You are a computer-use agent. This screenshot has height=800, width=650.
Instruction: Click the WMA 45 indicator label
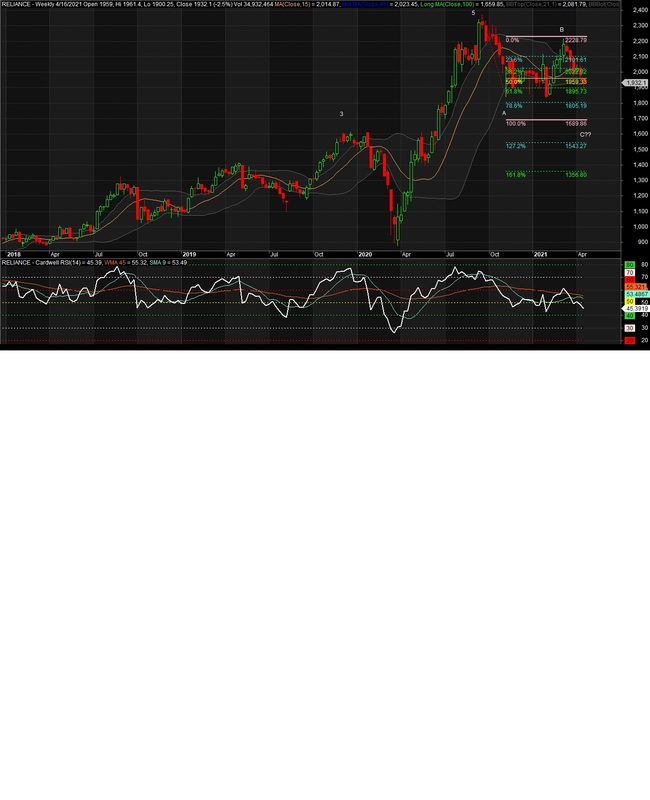(x=115, y=263)
